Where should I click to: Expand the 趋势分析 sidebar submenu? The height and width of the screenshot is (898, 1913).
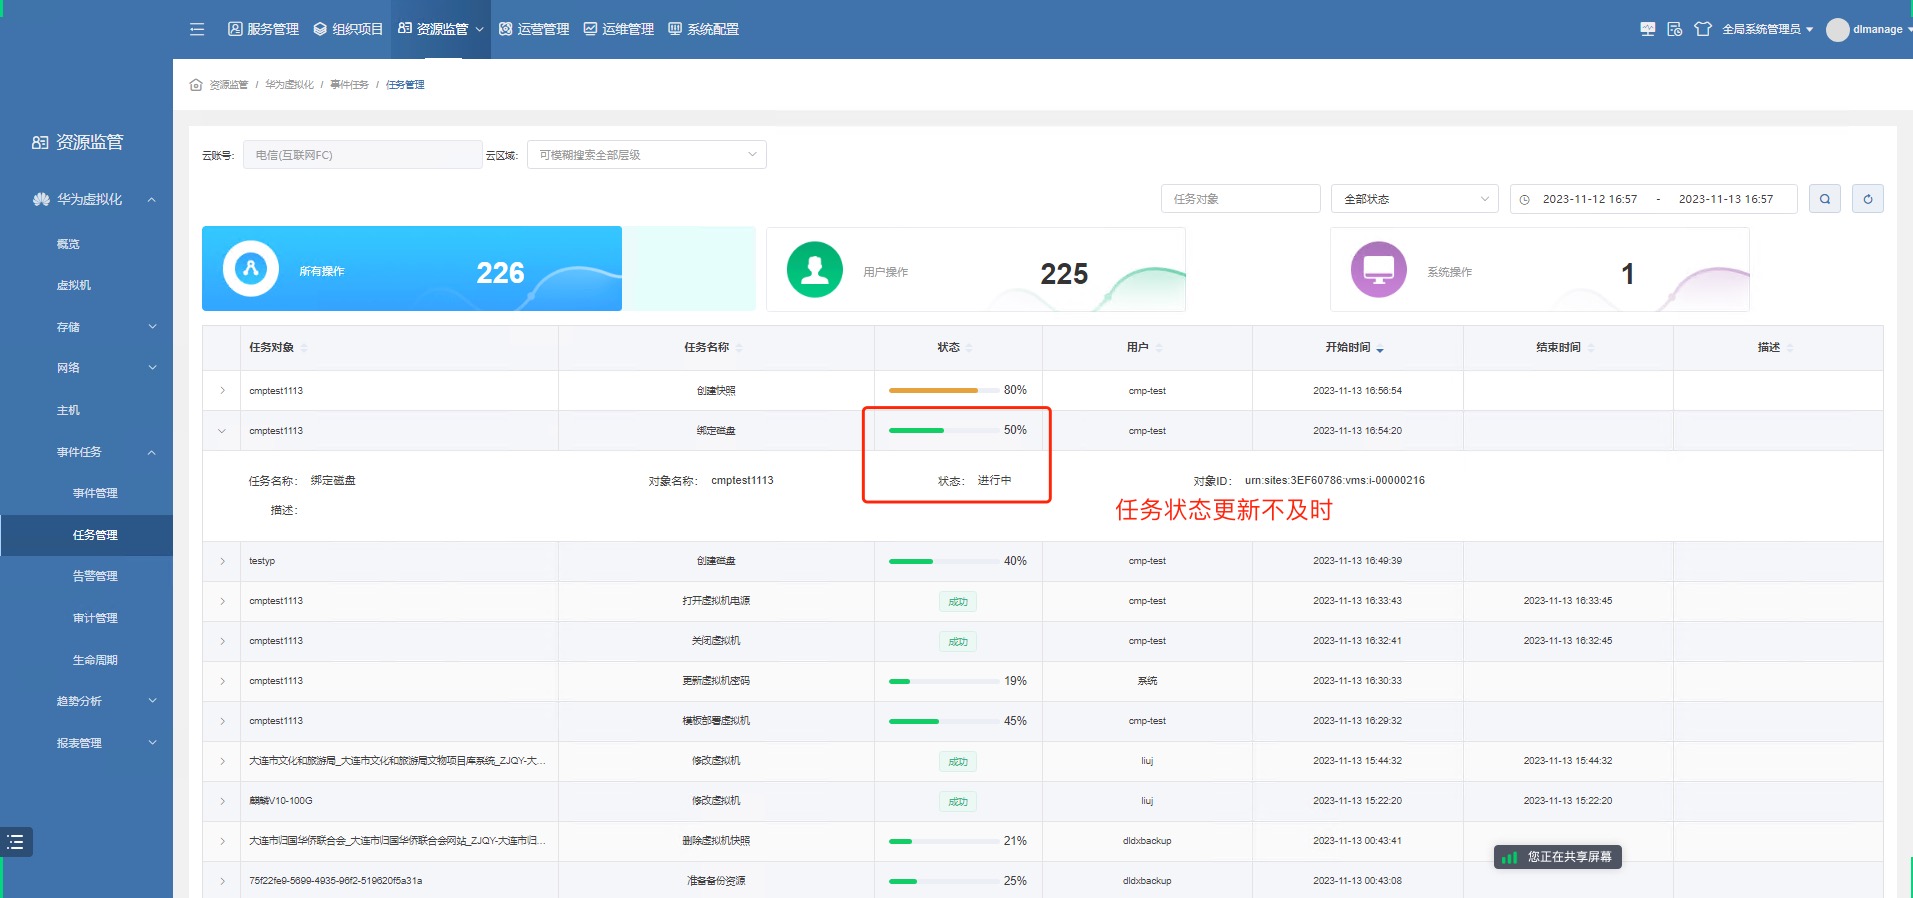pyautogui.click(x=153, y=700)
